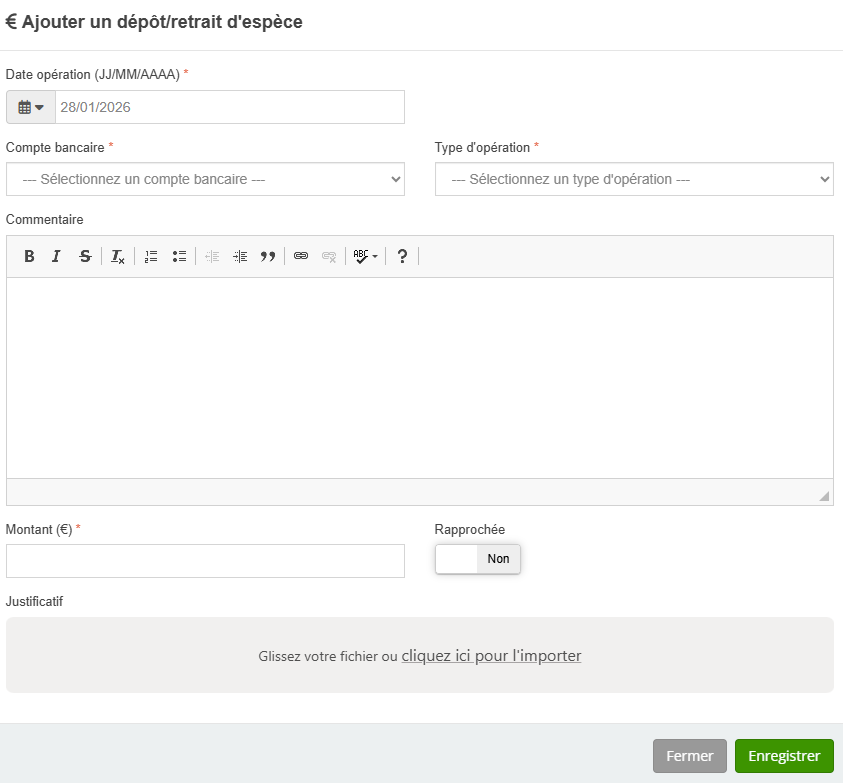
Task: Click the Bold formatting icon
Action: pos(30,256)
